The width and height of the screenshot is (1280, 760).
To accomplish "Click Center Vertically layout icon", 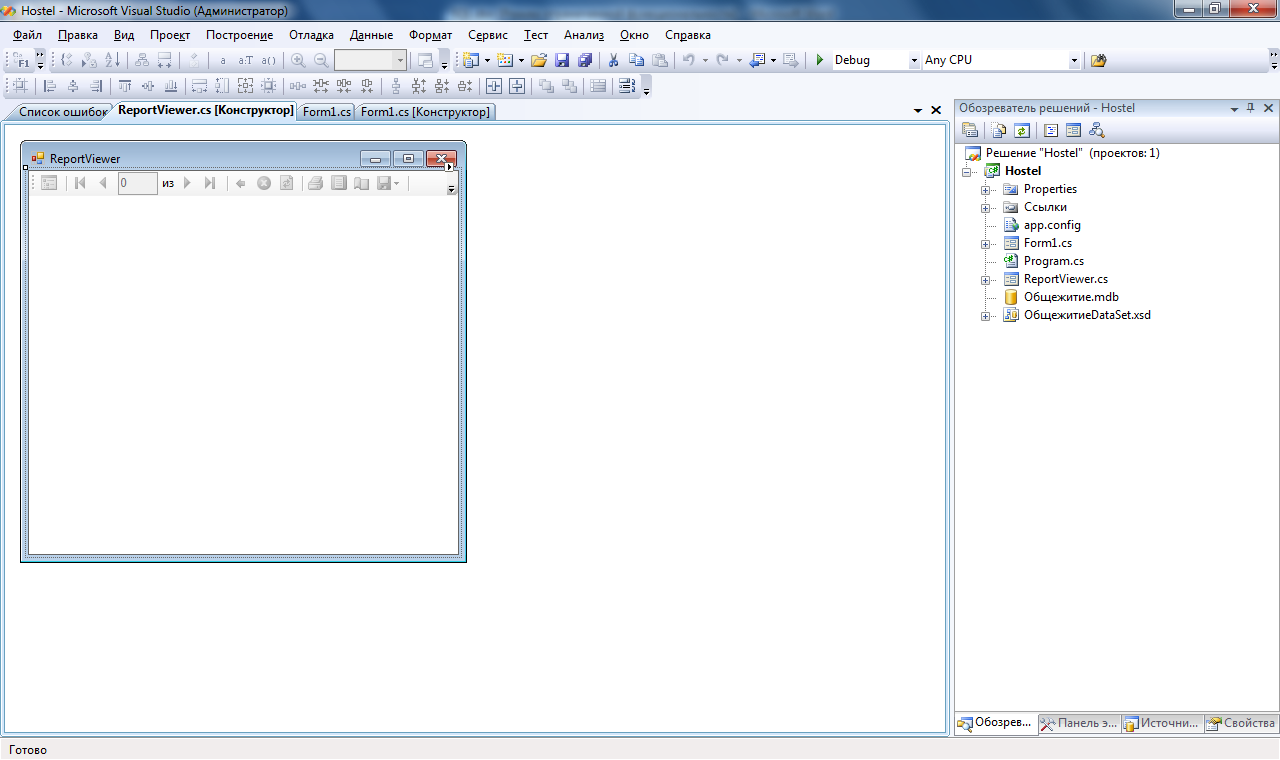I will (x=516, y=86).
